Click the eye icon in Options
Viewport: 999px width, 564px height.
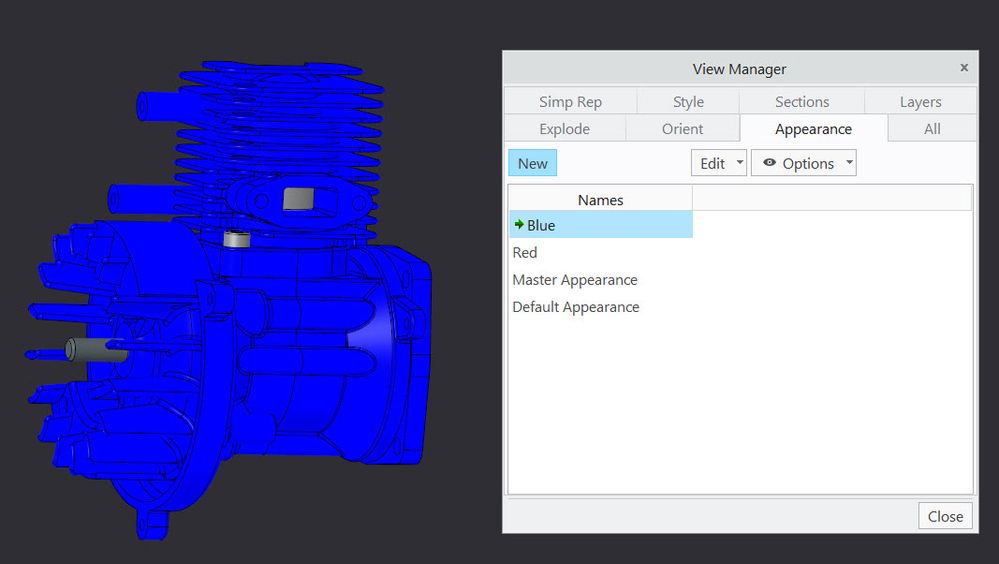[x=769, y=163]
